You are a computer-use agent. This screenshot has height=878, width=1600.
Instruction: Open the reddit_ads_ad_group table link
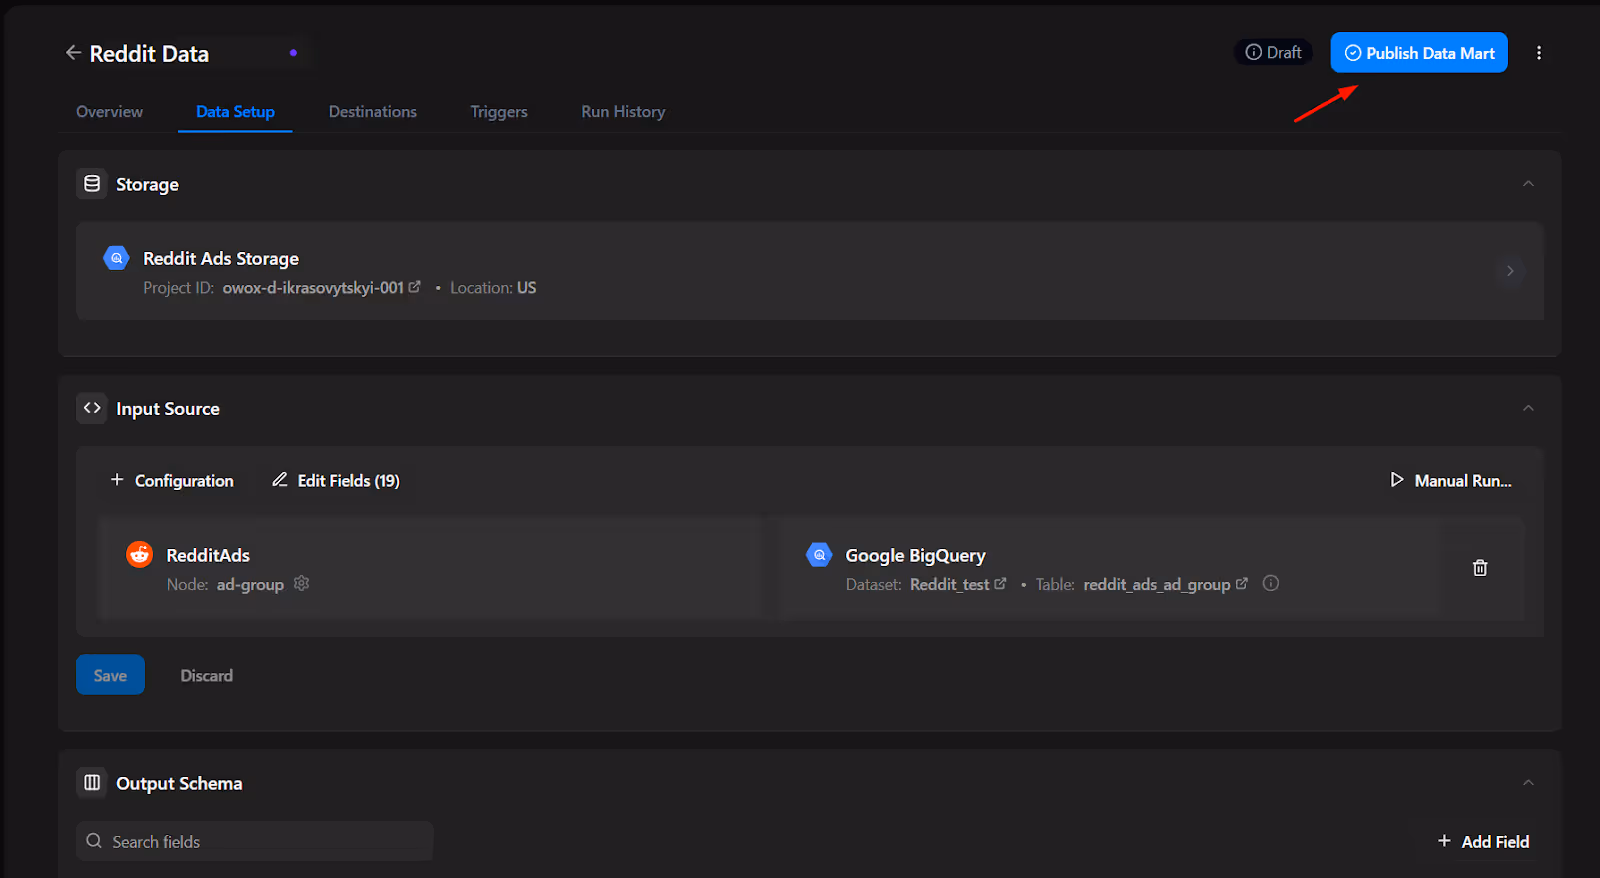pyautogui.click(x=1157, y=584)
